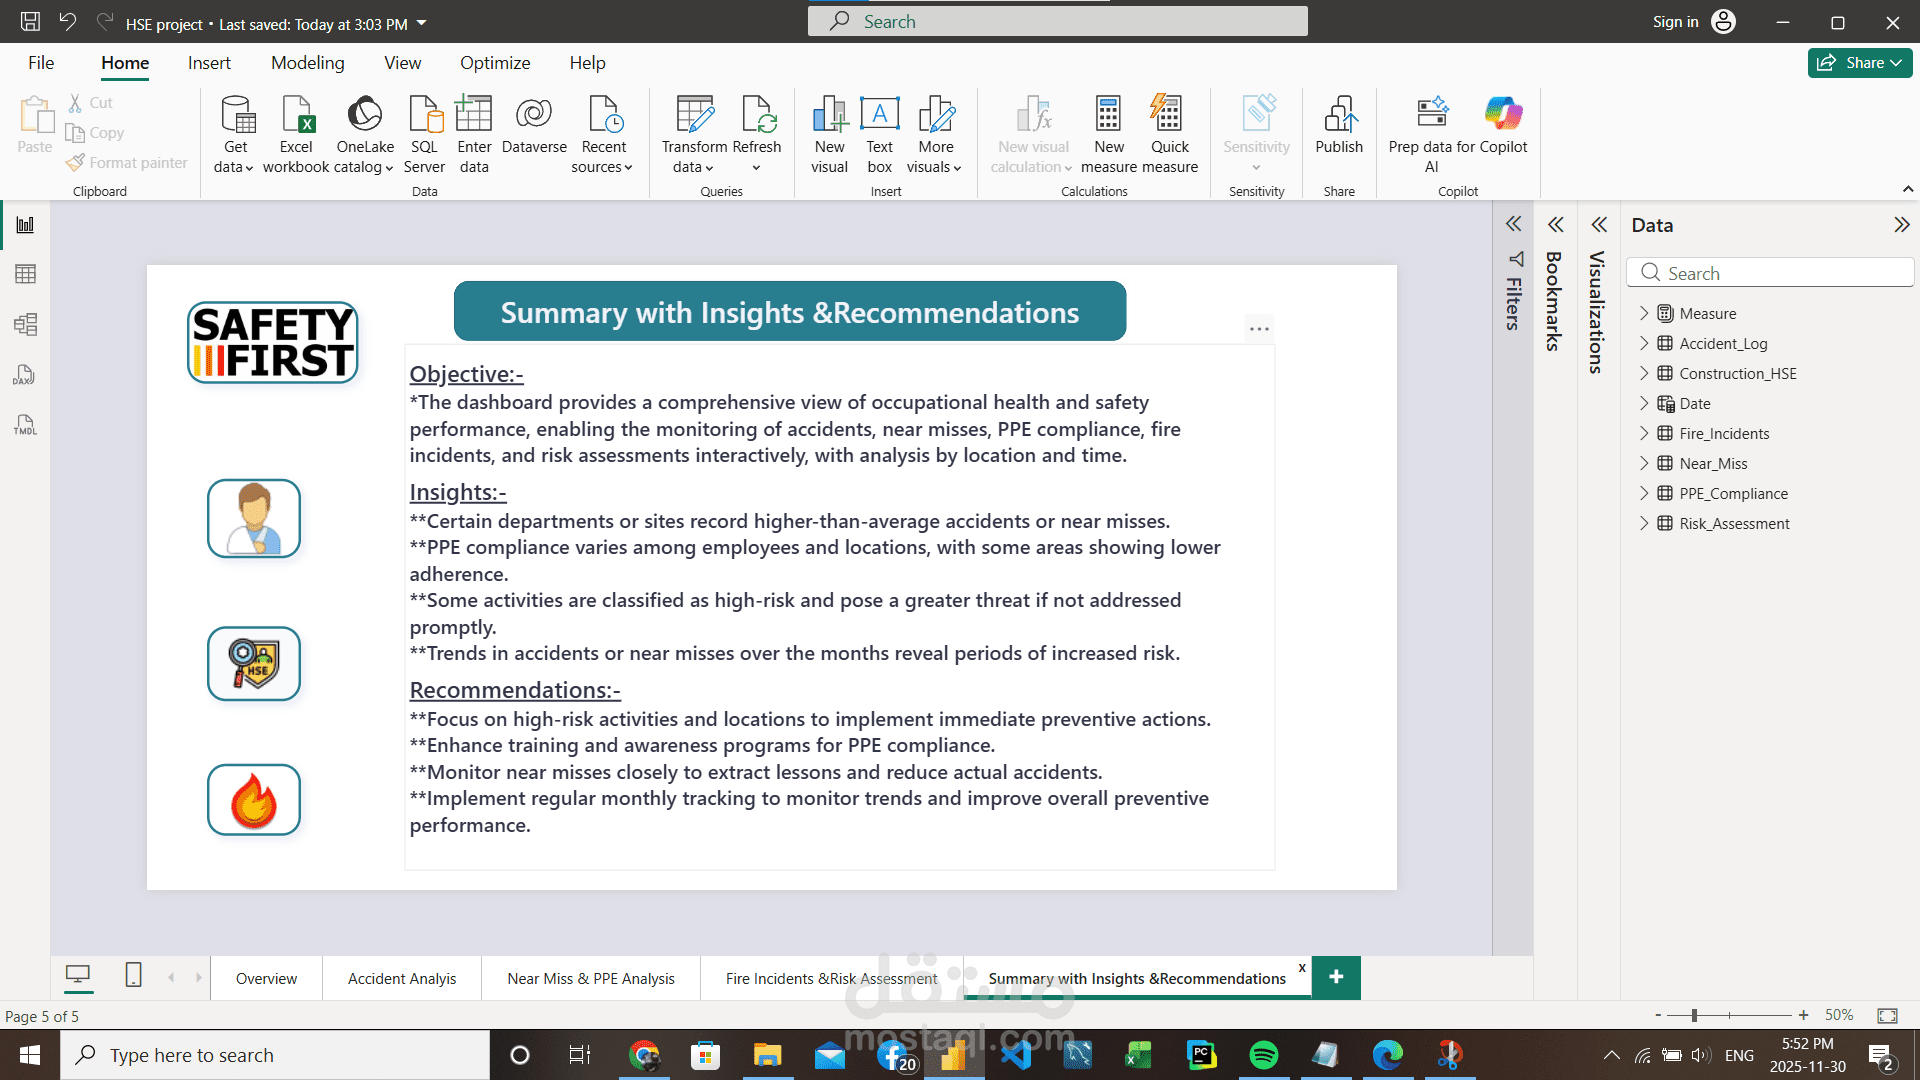Open the Modeling ribbon tab

click(307, 63)
